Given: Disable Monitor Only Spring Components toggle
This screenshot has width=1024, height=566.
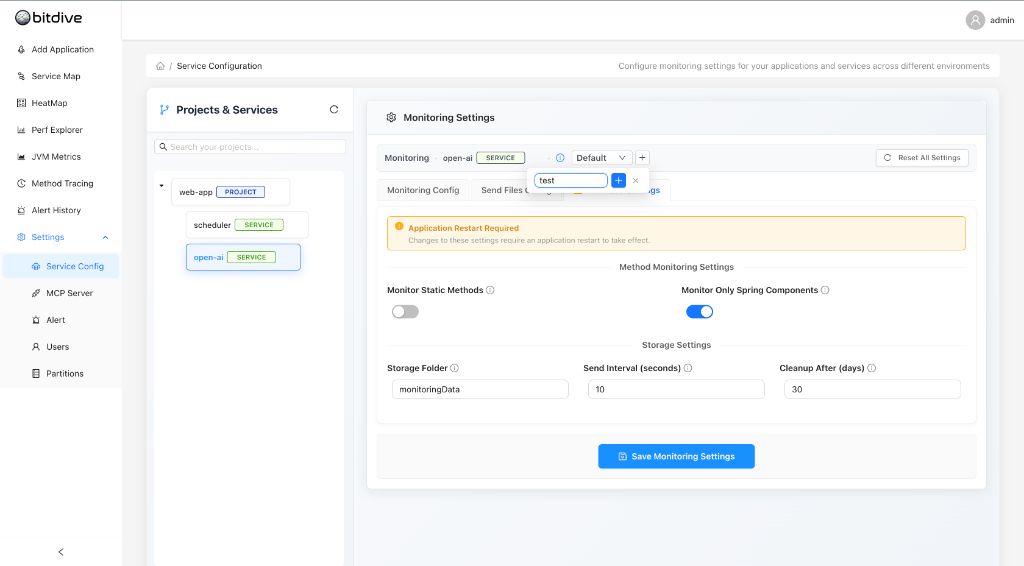Looking at the screenshot, I should tap(699, 312).
